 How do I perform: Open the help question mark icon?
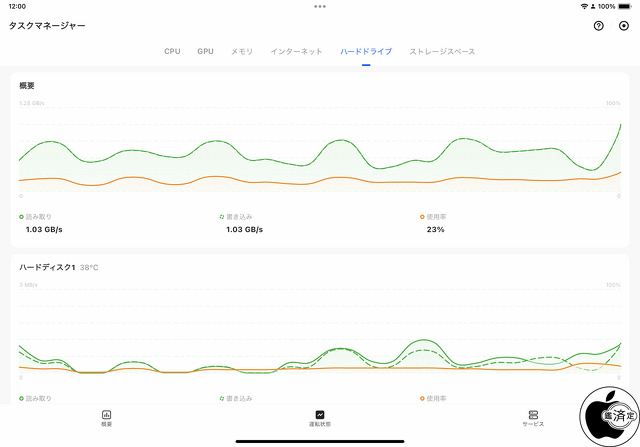click(x=598, y=25)
